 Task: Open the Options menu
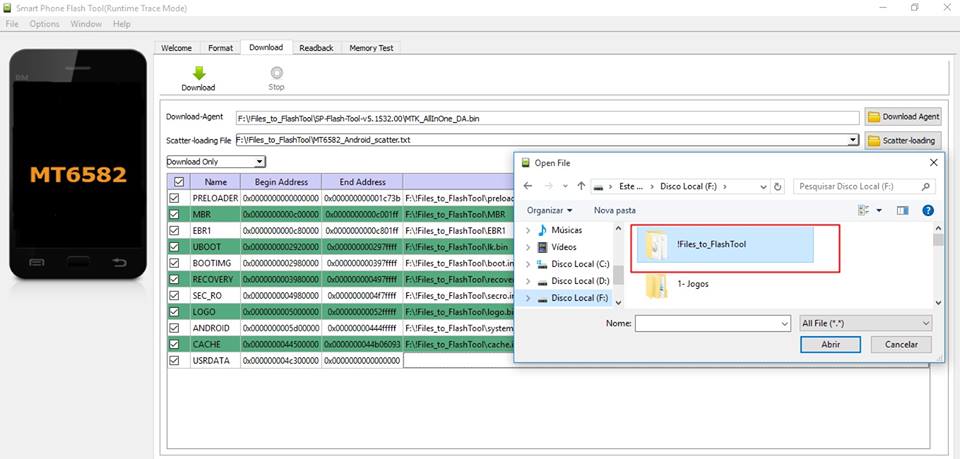pyautogui.click(x=45, y=24)
